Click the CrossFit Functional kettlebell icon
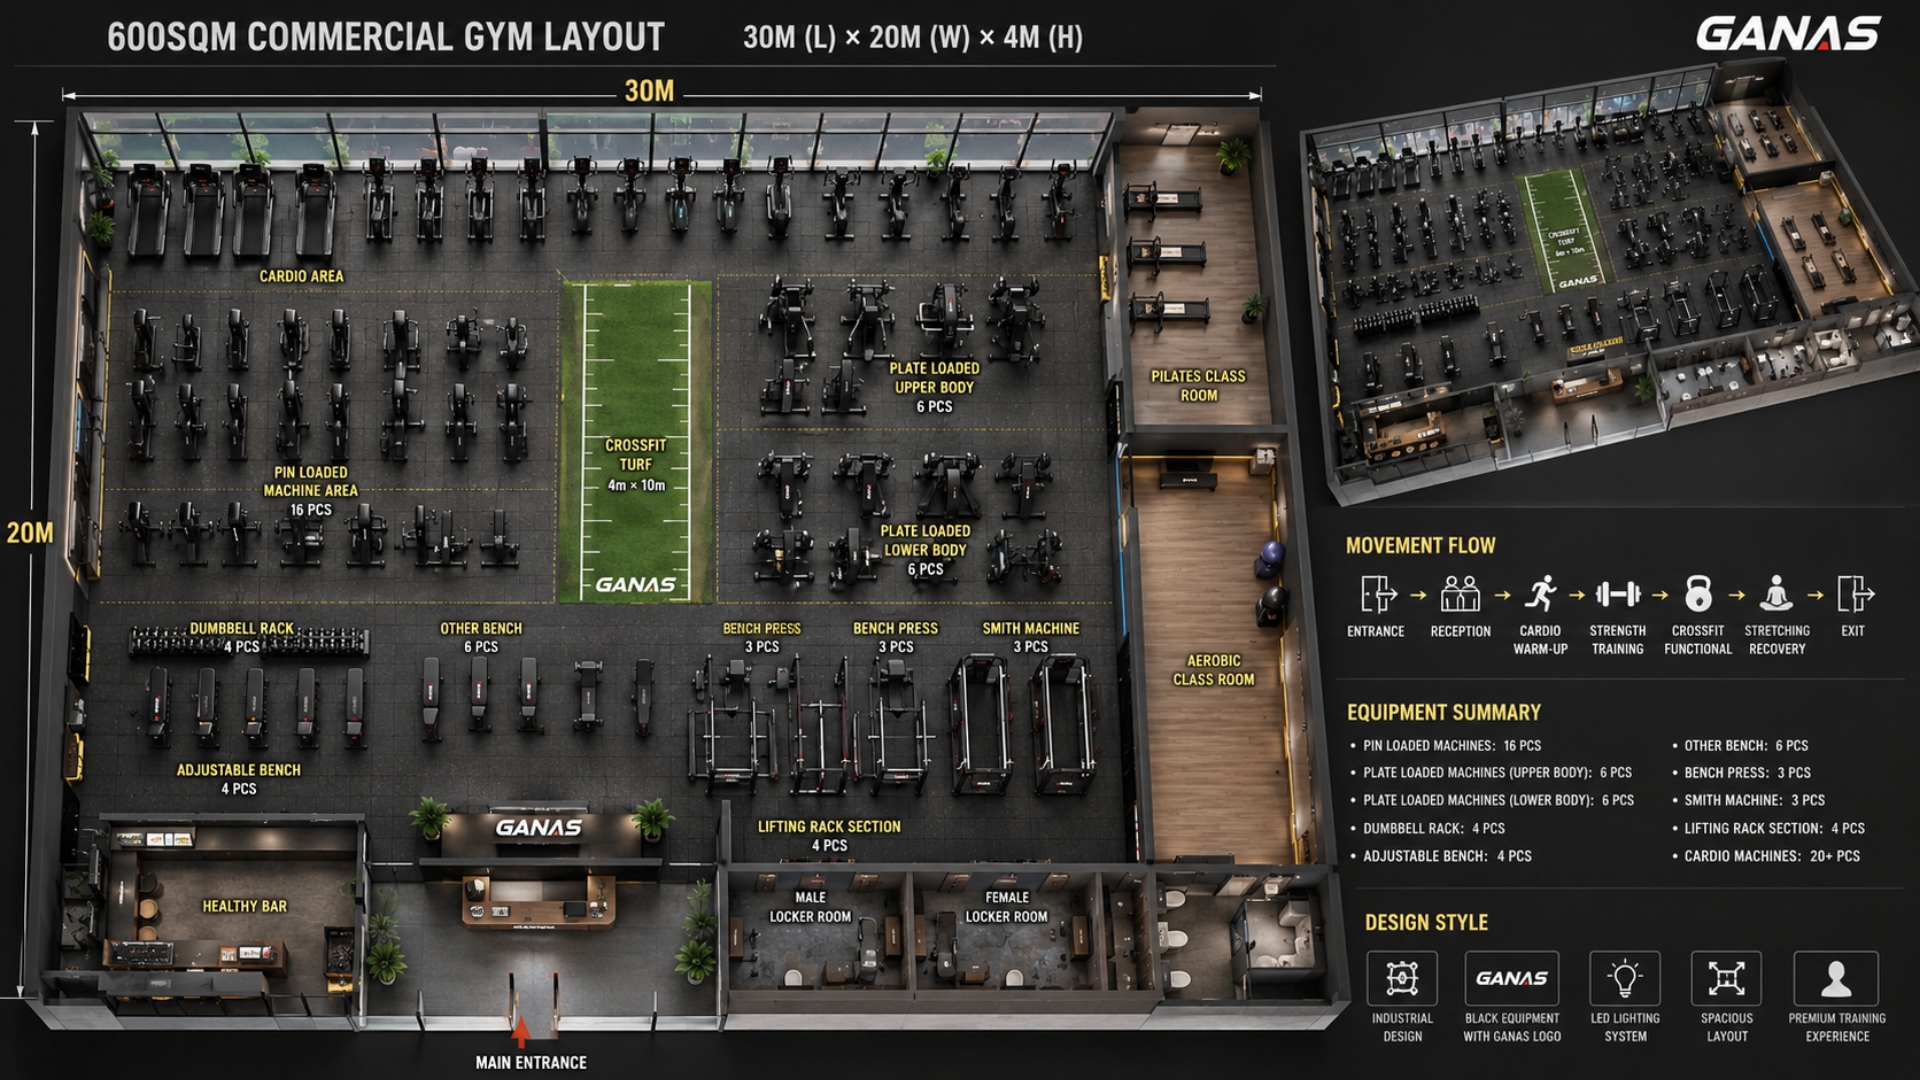The image size is (1920, 1080). pos(1698,594)
